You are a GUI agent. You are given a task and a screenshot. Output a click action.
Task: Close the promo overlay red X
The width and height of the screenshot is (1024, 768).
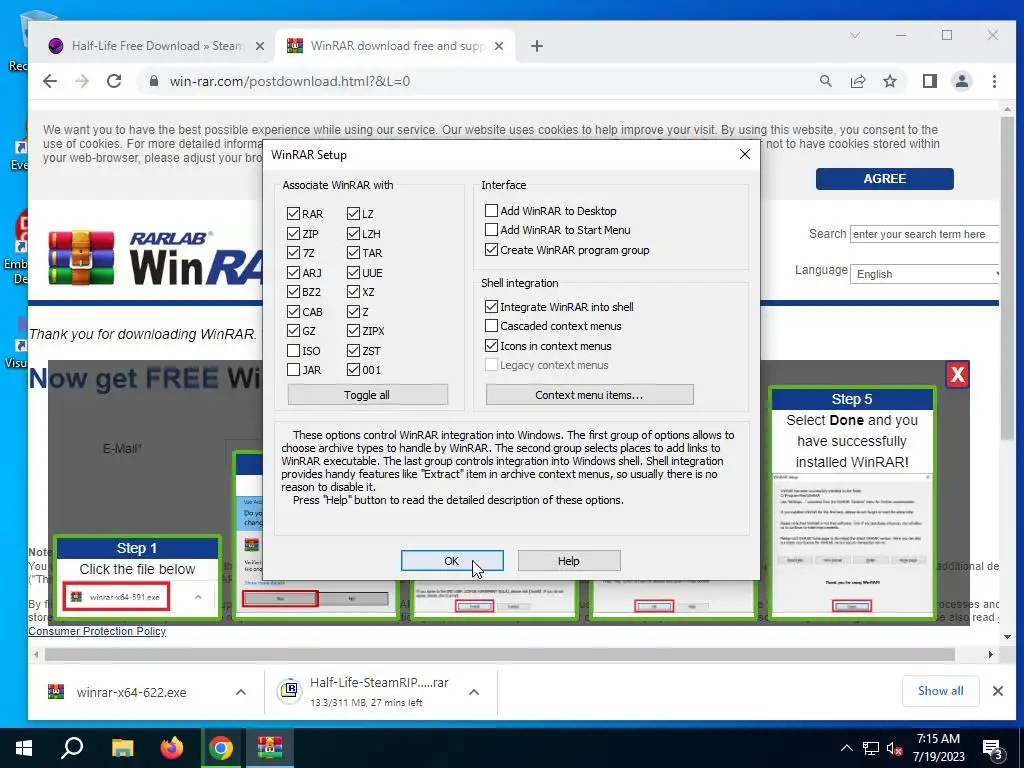pos(957,374)
